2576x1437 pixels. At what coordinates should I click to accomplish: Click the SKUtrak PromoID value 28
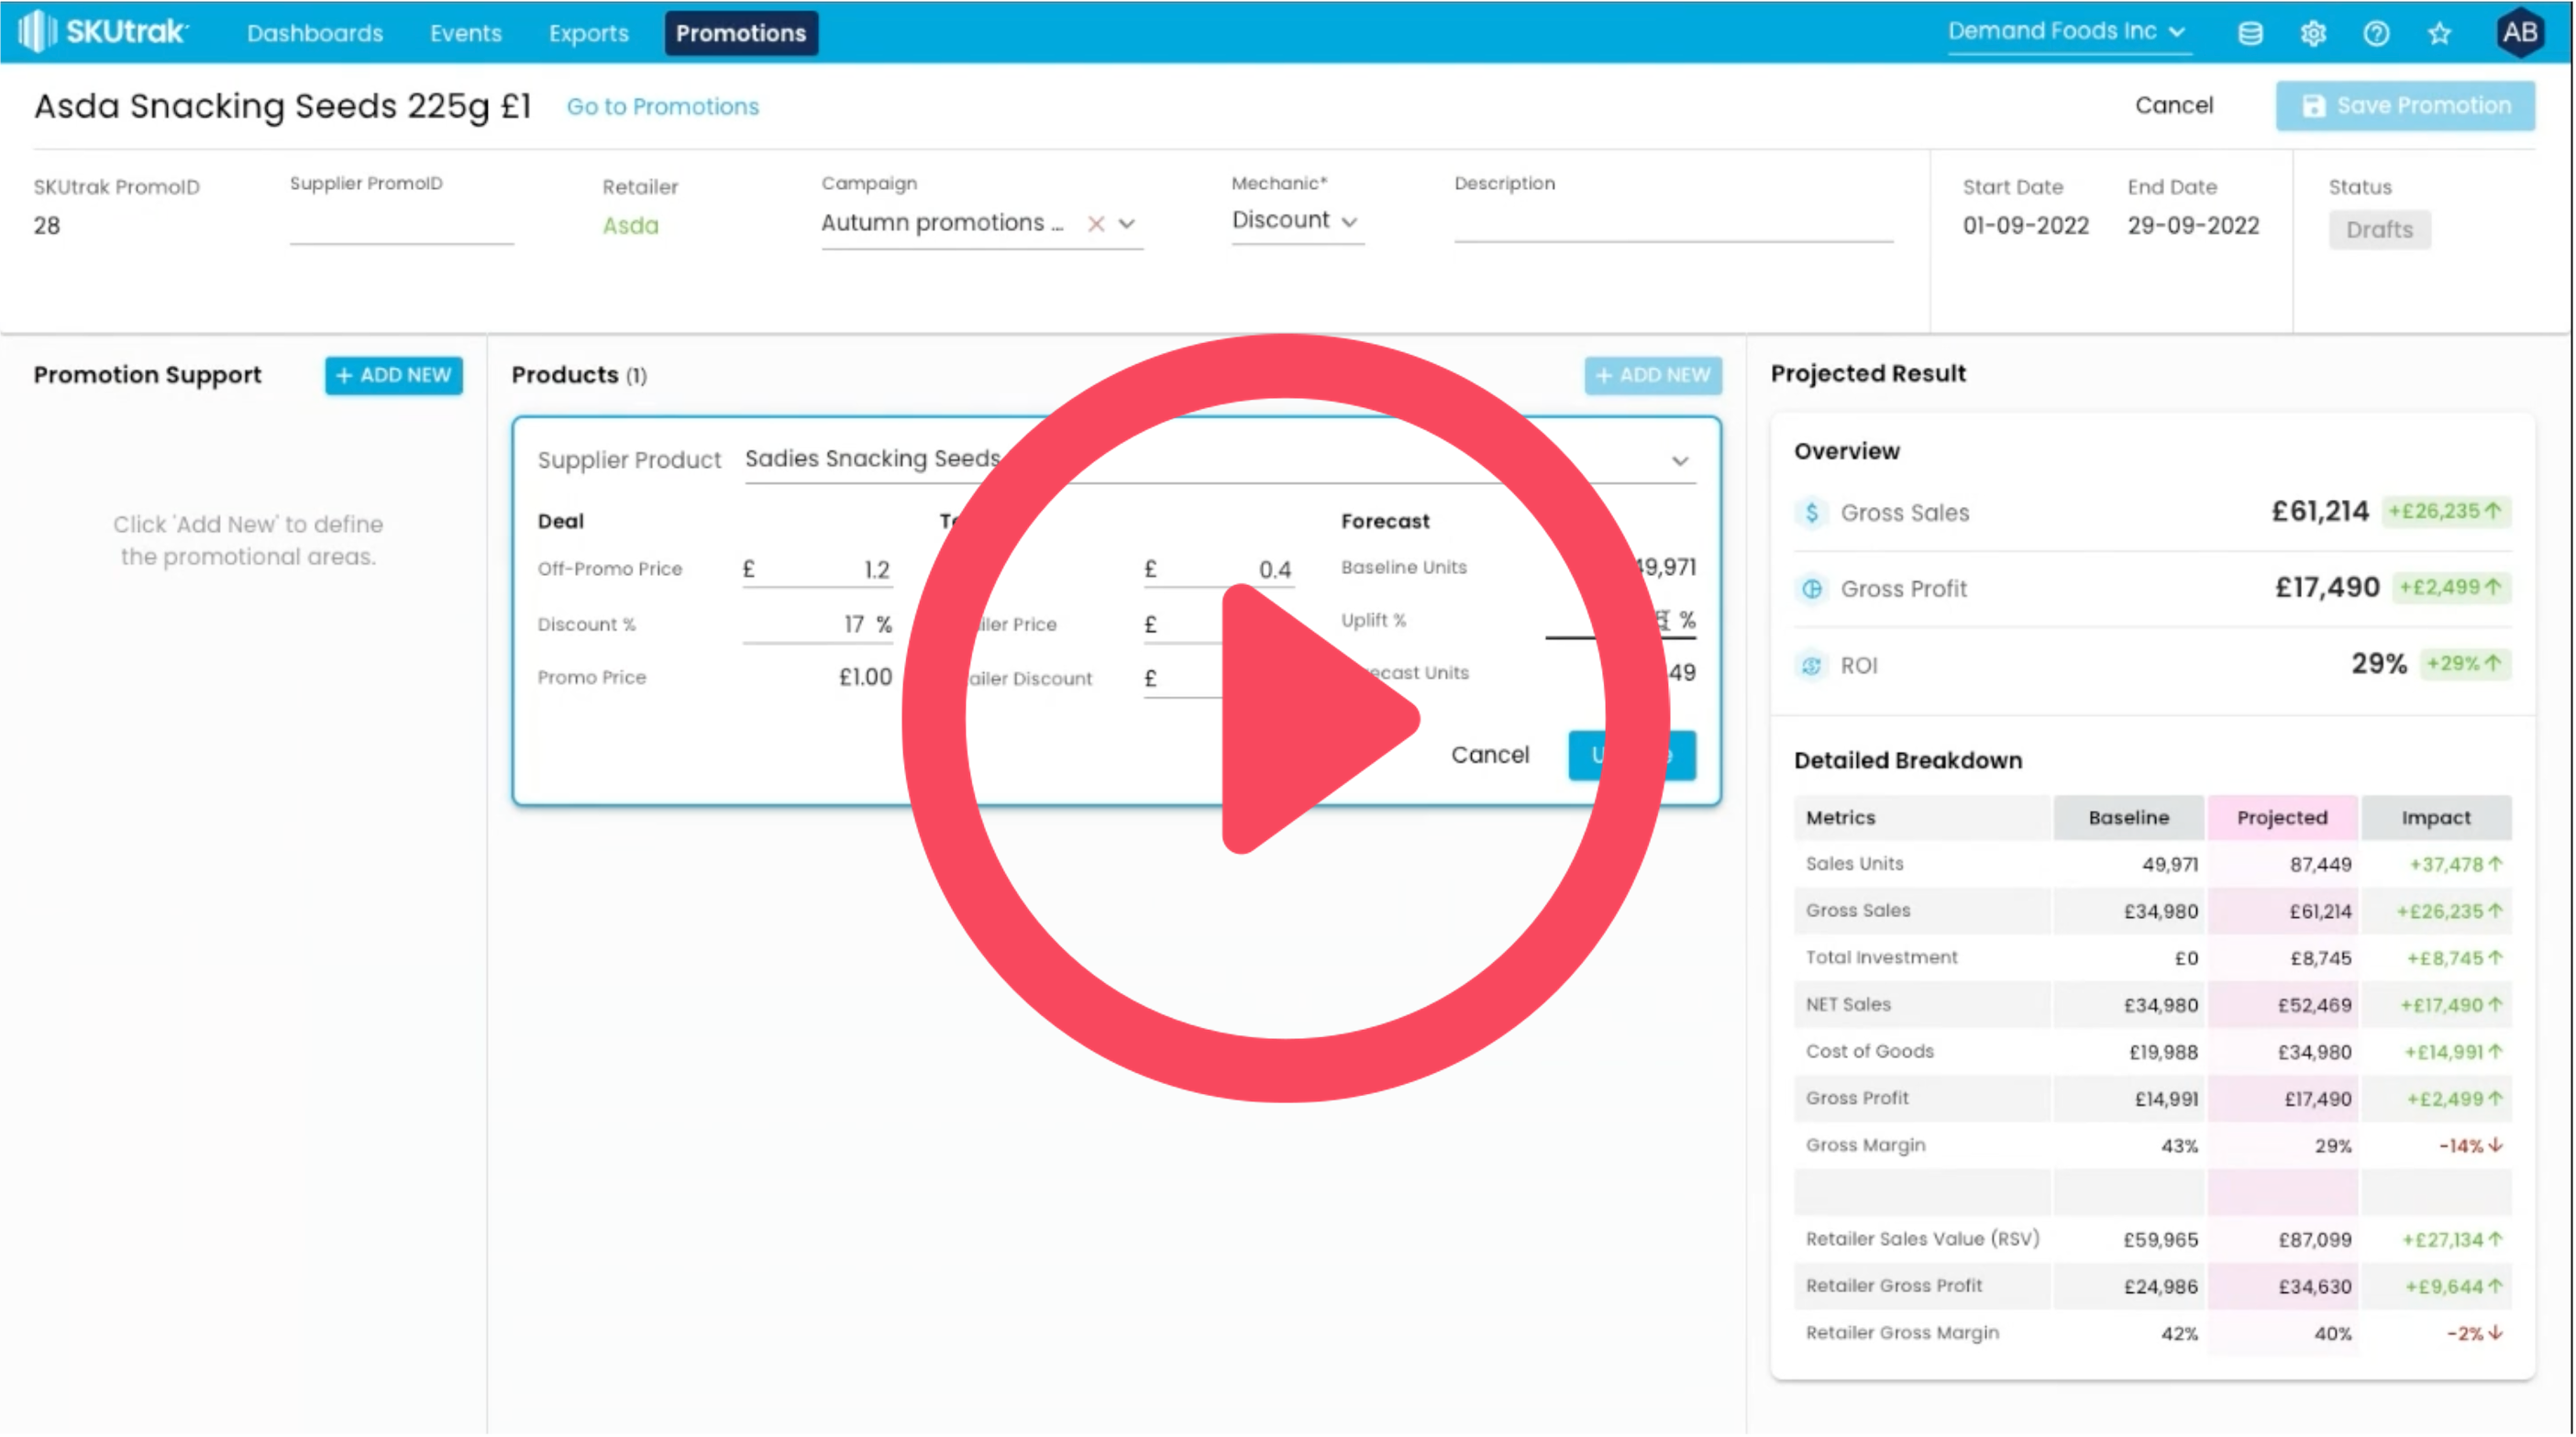[x=46, y=226]
